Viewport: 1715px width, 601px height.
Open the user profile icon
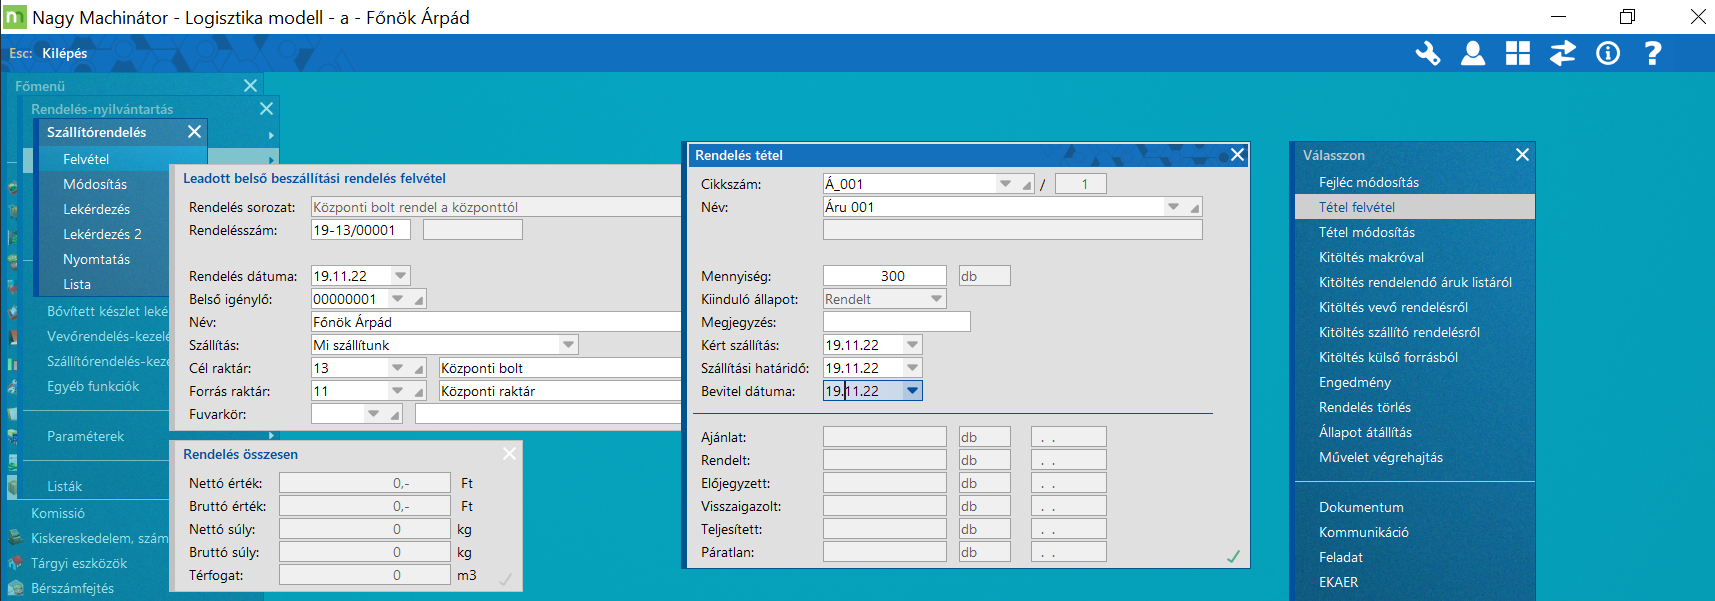(x=1472, y=53)
